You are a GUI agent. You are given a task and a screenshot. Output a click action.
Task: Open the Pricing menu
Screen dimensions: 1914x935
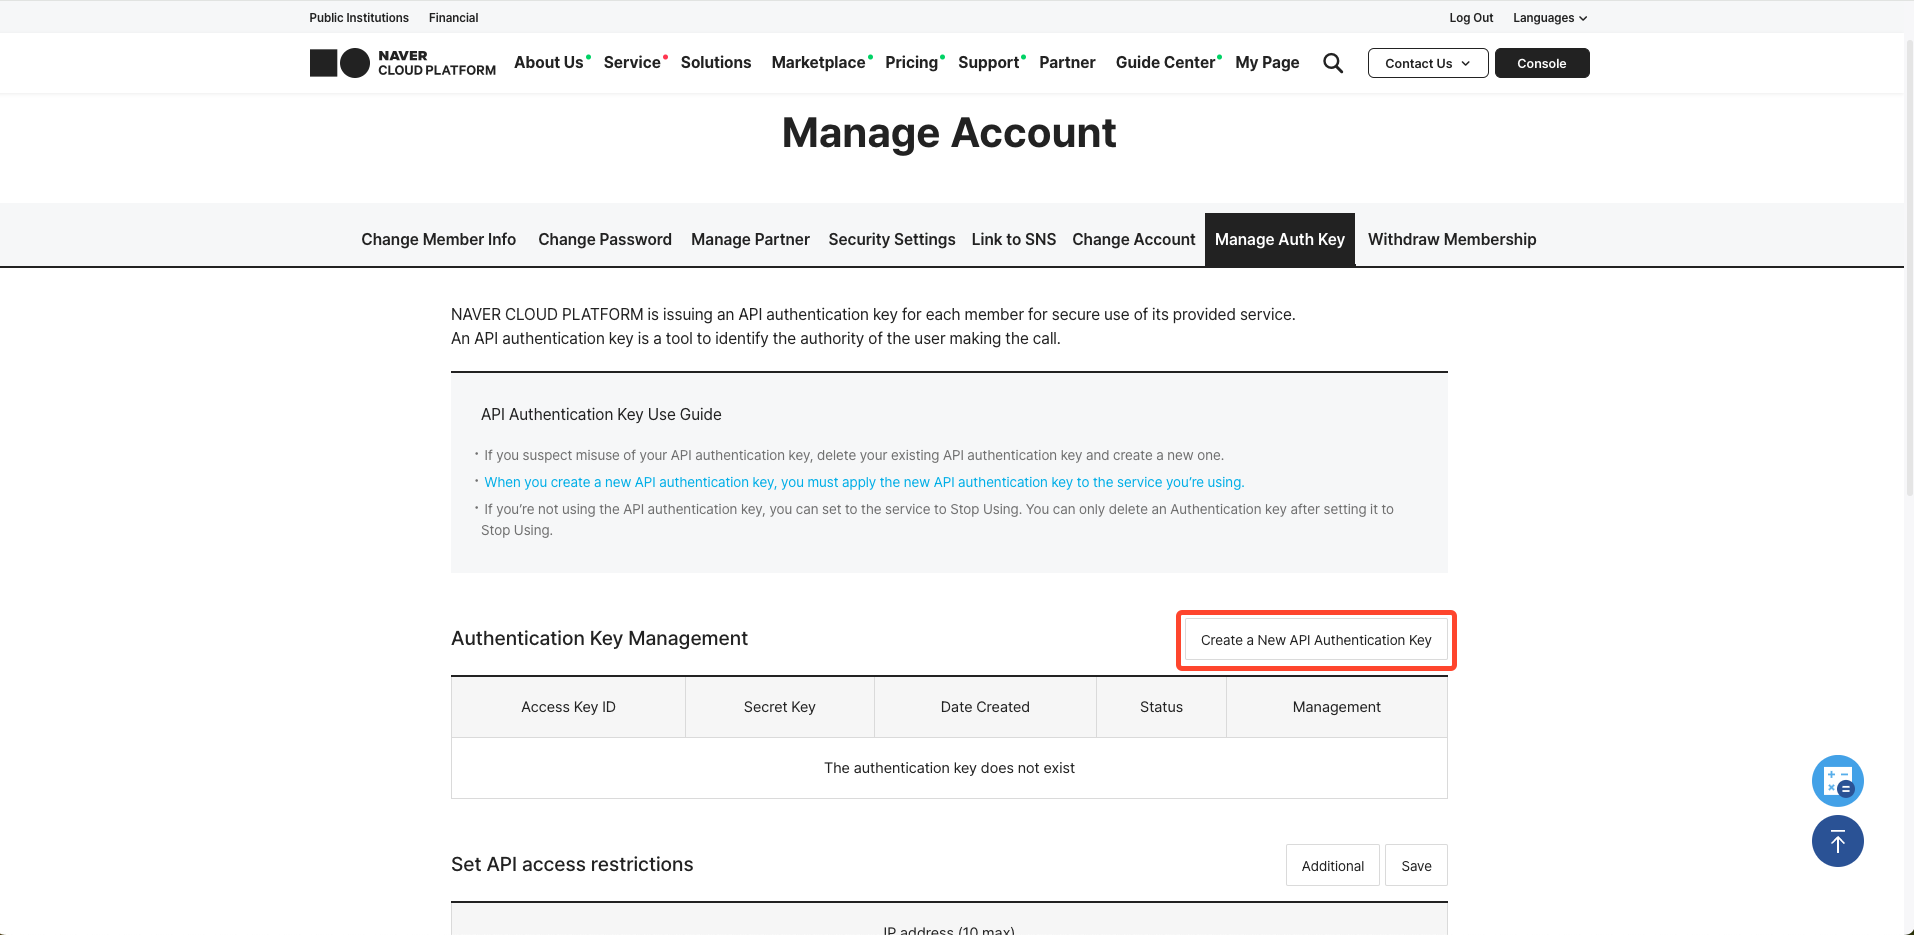(912, 62)
